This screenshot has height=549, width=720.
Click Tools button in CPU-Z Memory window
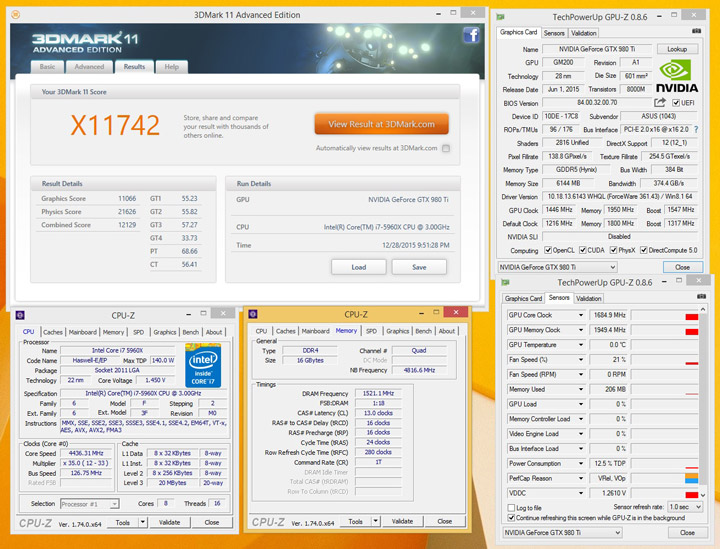click(x=356, y=521)
